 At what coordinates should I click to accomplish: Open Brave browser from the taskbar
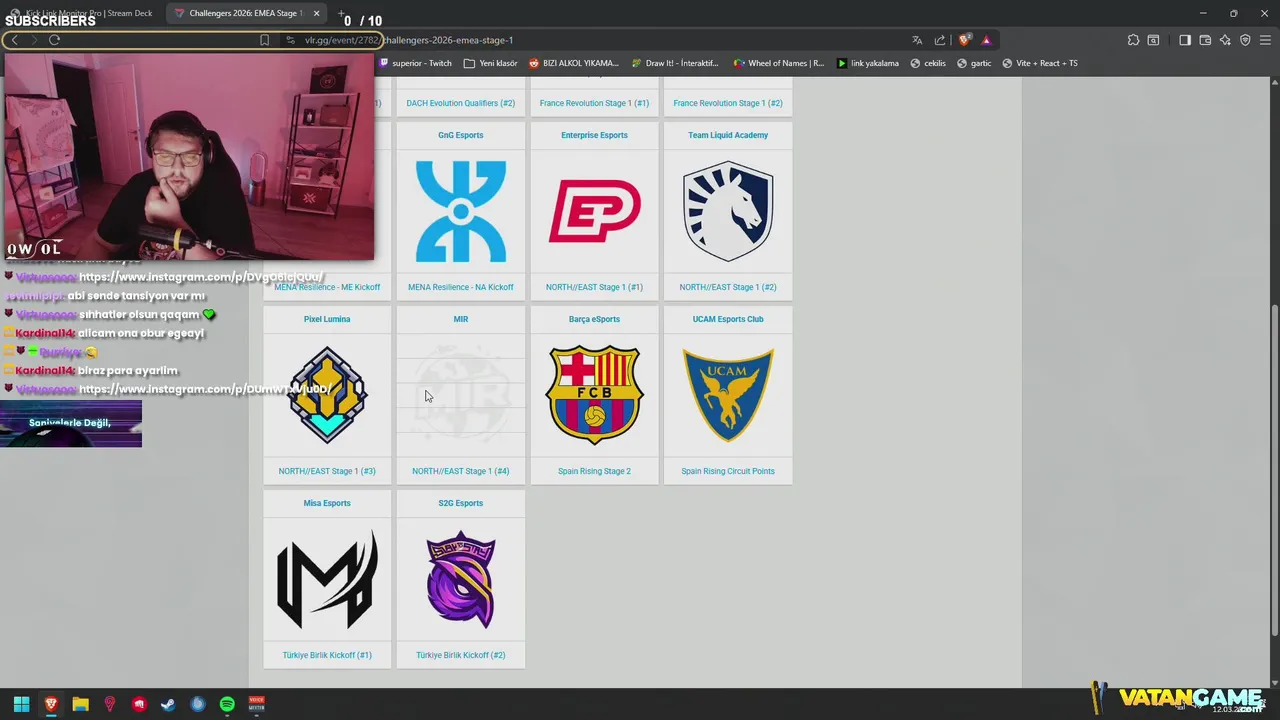(51, 704)
